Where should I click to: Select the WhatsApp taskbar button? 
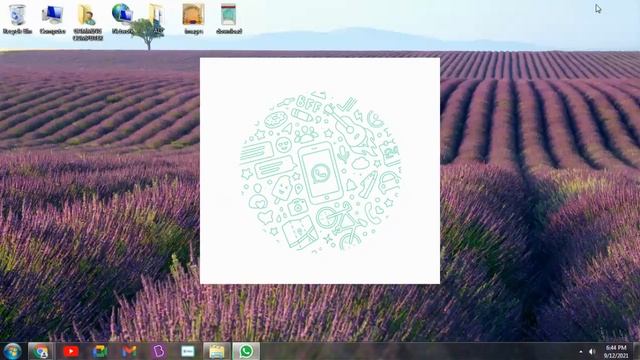246,351
